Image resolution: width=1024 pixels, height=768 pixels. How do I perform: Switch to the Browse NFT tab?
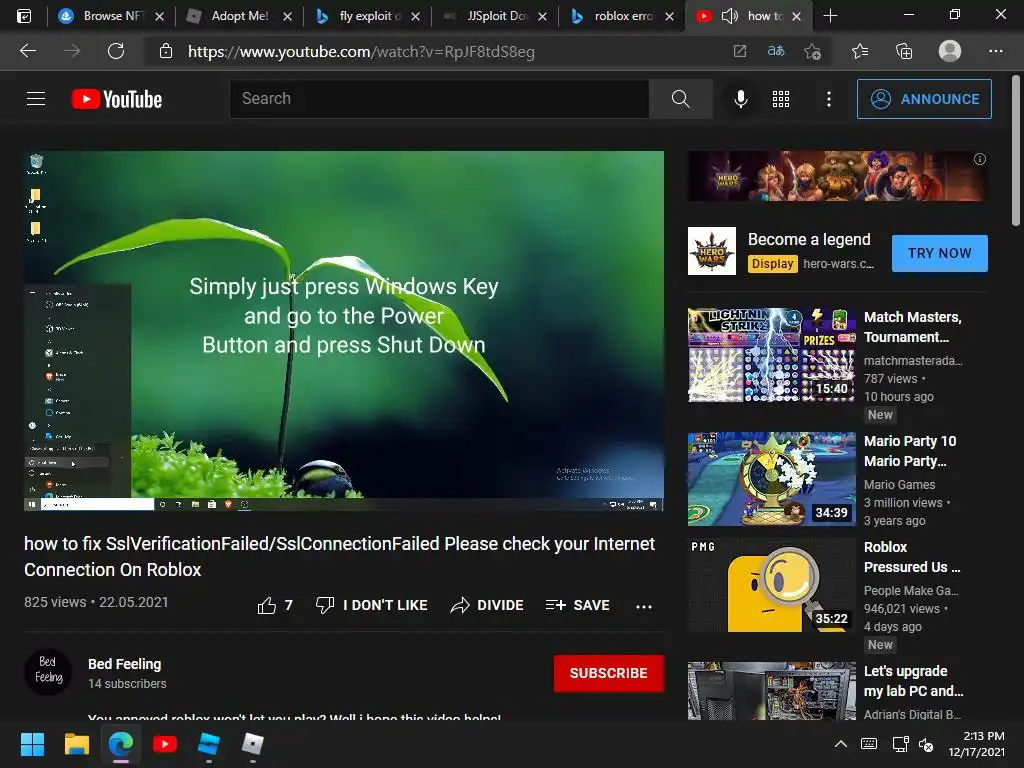111,16
